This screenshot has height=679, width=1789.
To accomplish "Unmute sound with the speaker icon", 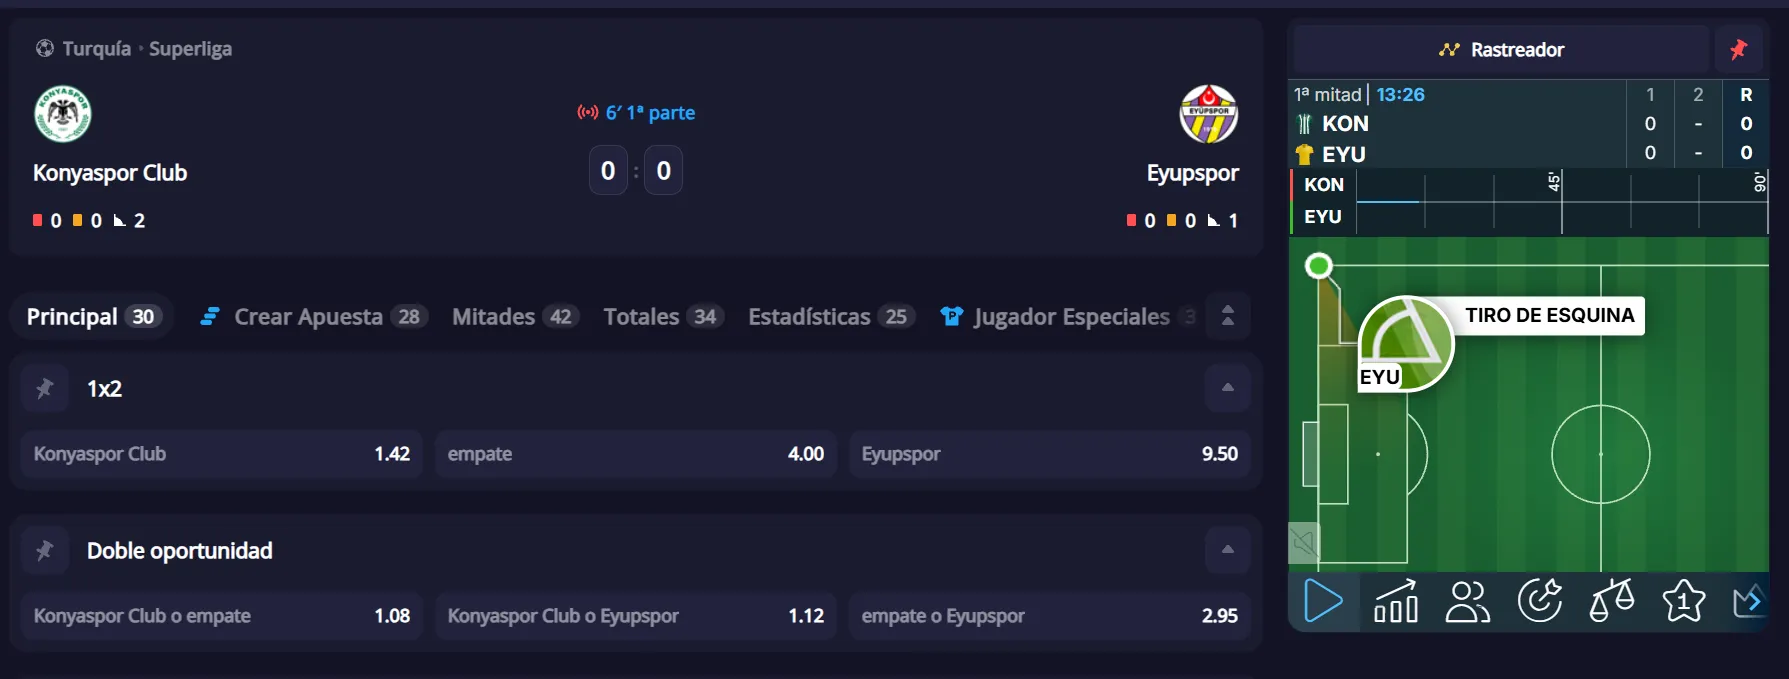I will pos(1304,543).
